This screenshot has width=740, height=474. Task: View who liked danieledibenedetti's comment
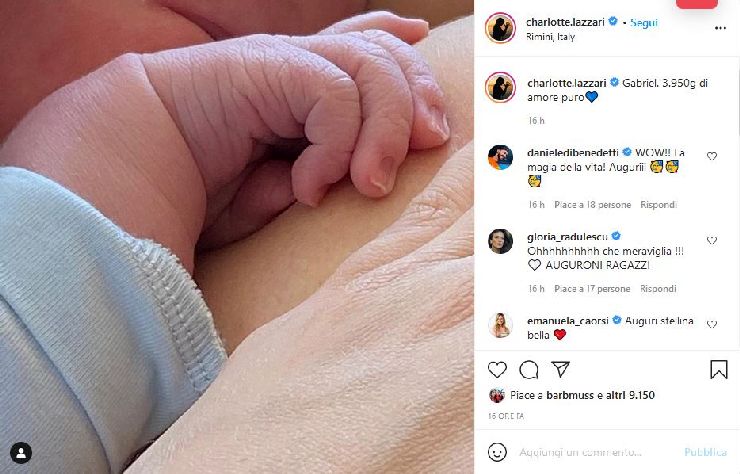coord(592,204)
